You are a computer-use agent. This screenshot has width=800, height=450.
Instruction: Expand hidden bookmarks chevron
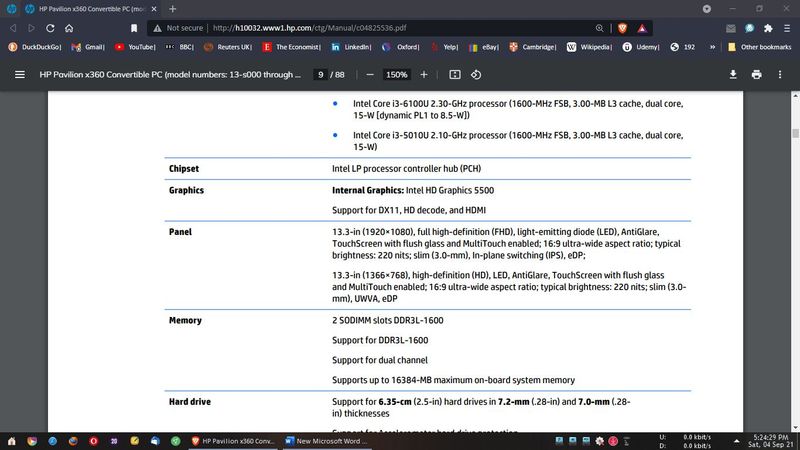click(712, 47)
